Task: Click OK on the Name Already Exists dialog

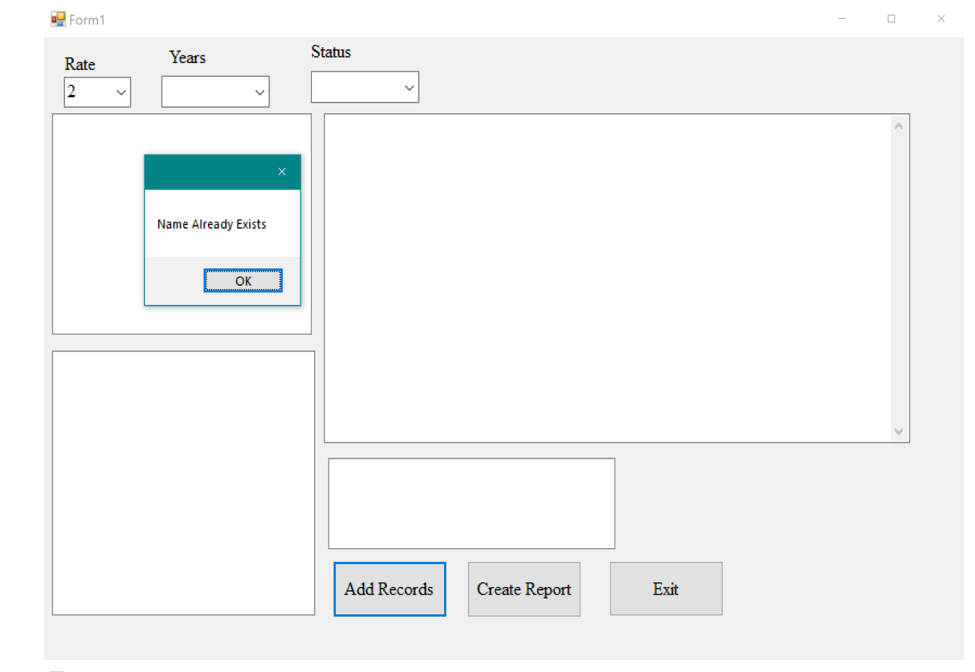Action: click(243, 280)
